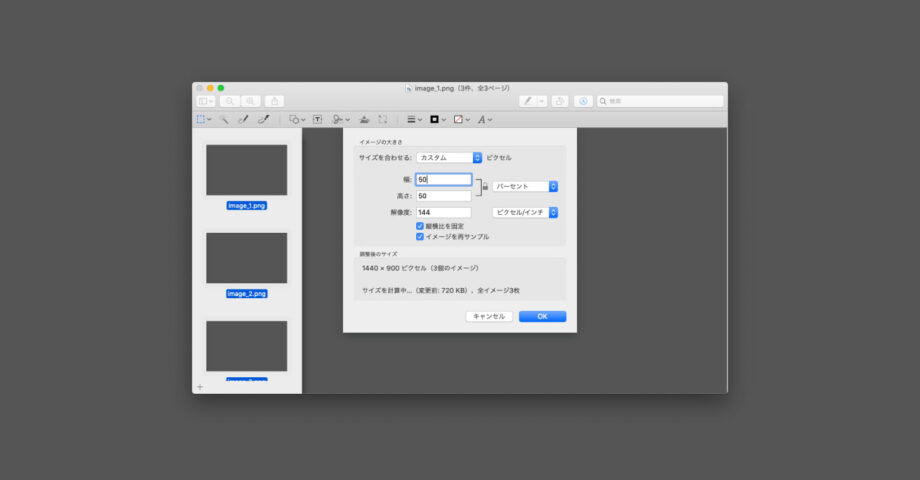The height and width of the screenshot is (480, 920).
Task: Activate the Instant Alpha magic wand
Action: point(224,119)
